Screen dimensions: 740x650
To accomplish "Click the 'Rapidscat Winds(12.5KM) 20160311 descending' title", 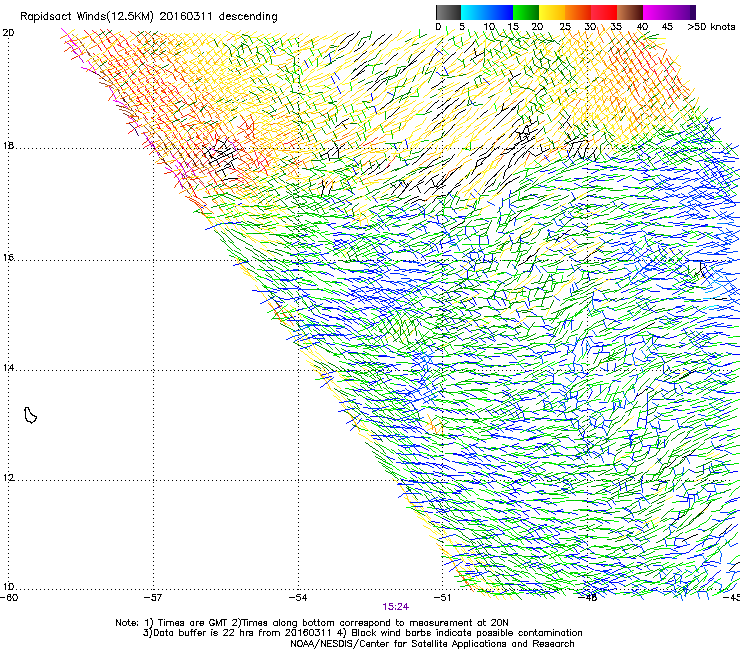I will pos(149,17).
